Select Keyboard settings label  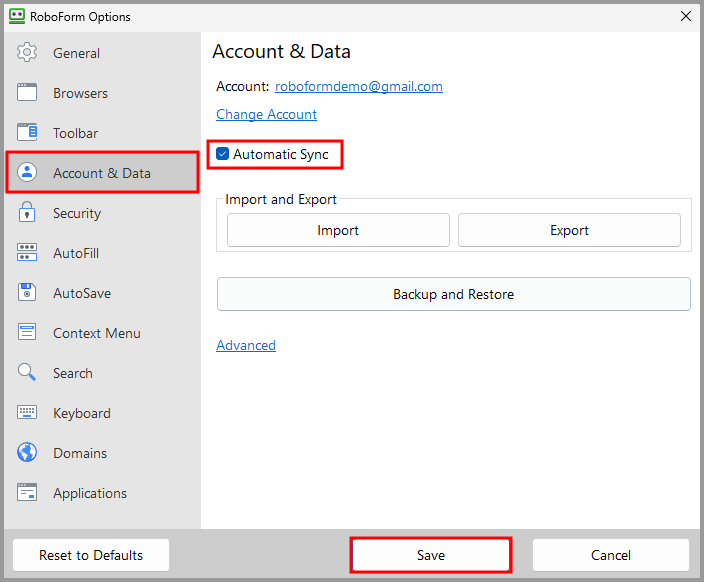point(82,413)
